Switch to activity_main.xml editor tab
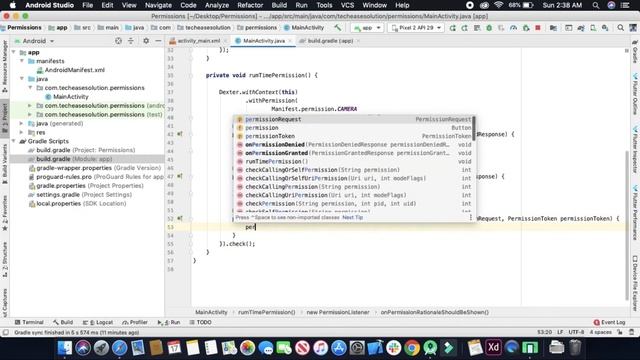The image size is (640, 360). [x=198, y=41]
